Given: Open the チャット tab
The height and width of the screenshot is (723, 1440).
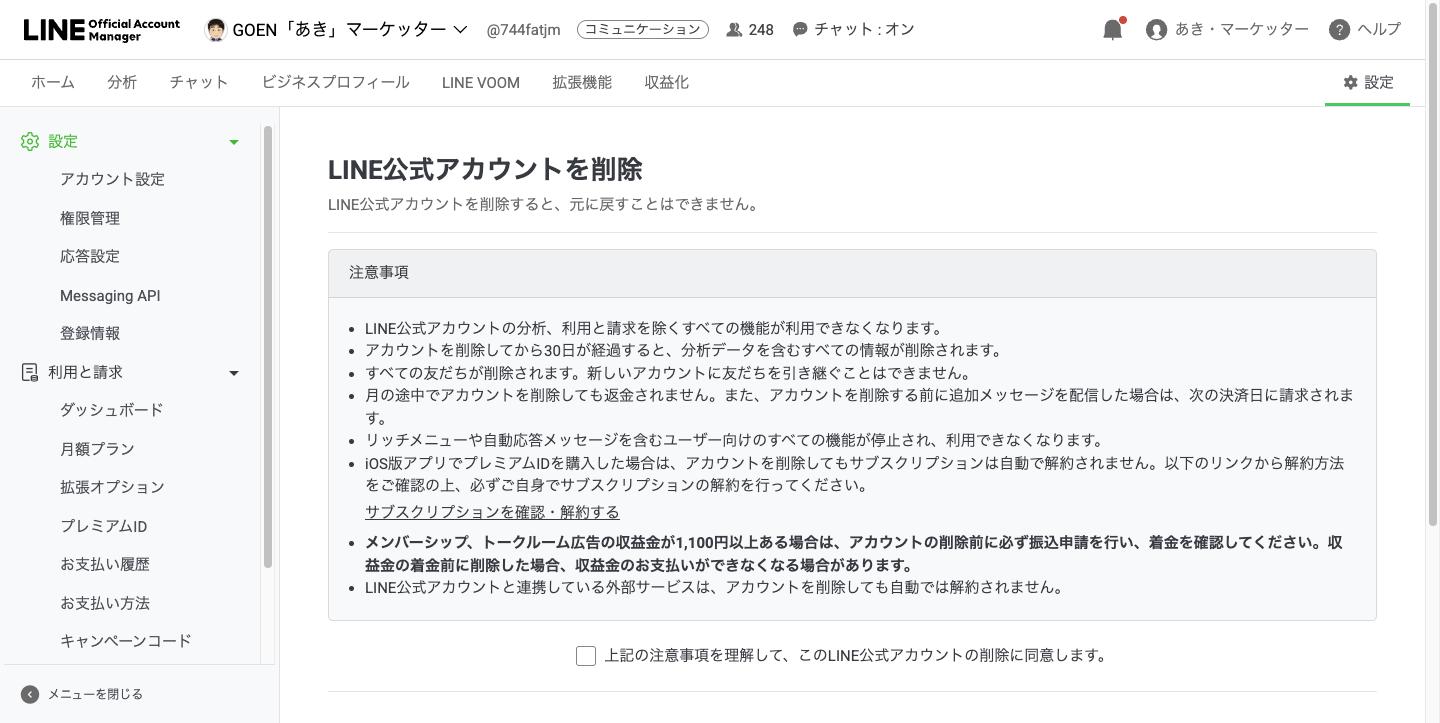Looking at the screenshot, I should [x=199, y=83].
